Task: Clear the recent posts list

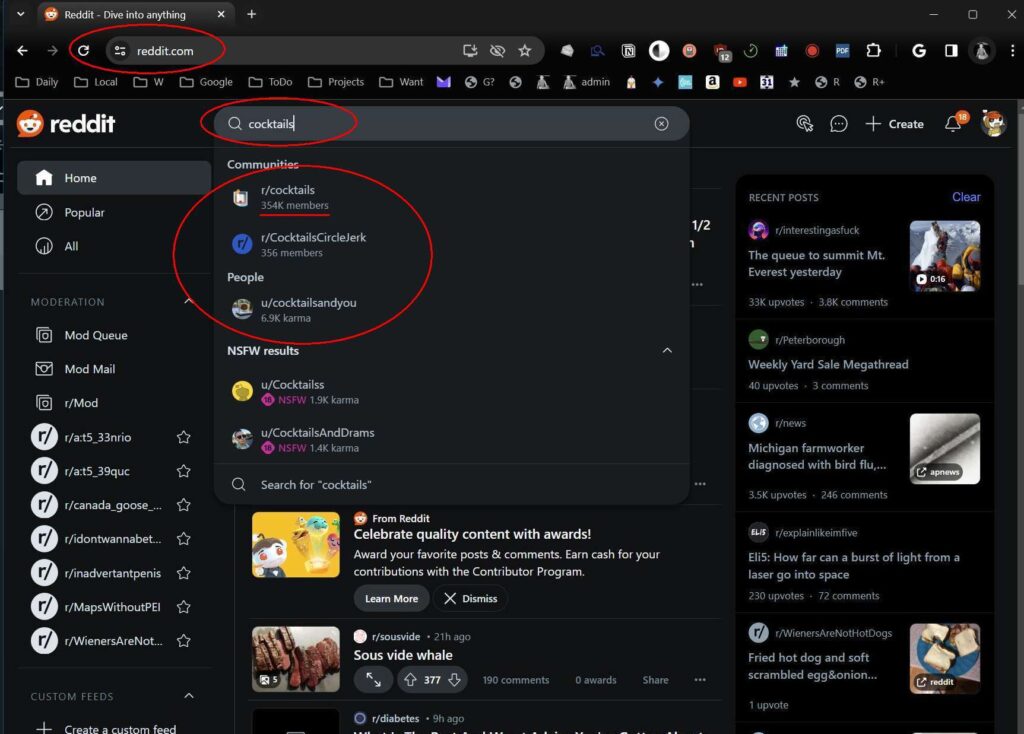Action: [x=965, y=197]
